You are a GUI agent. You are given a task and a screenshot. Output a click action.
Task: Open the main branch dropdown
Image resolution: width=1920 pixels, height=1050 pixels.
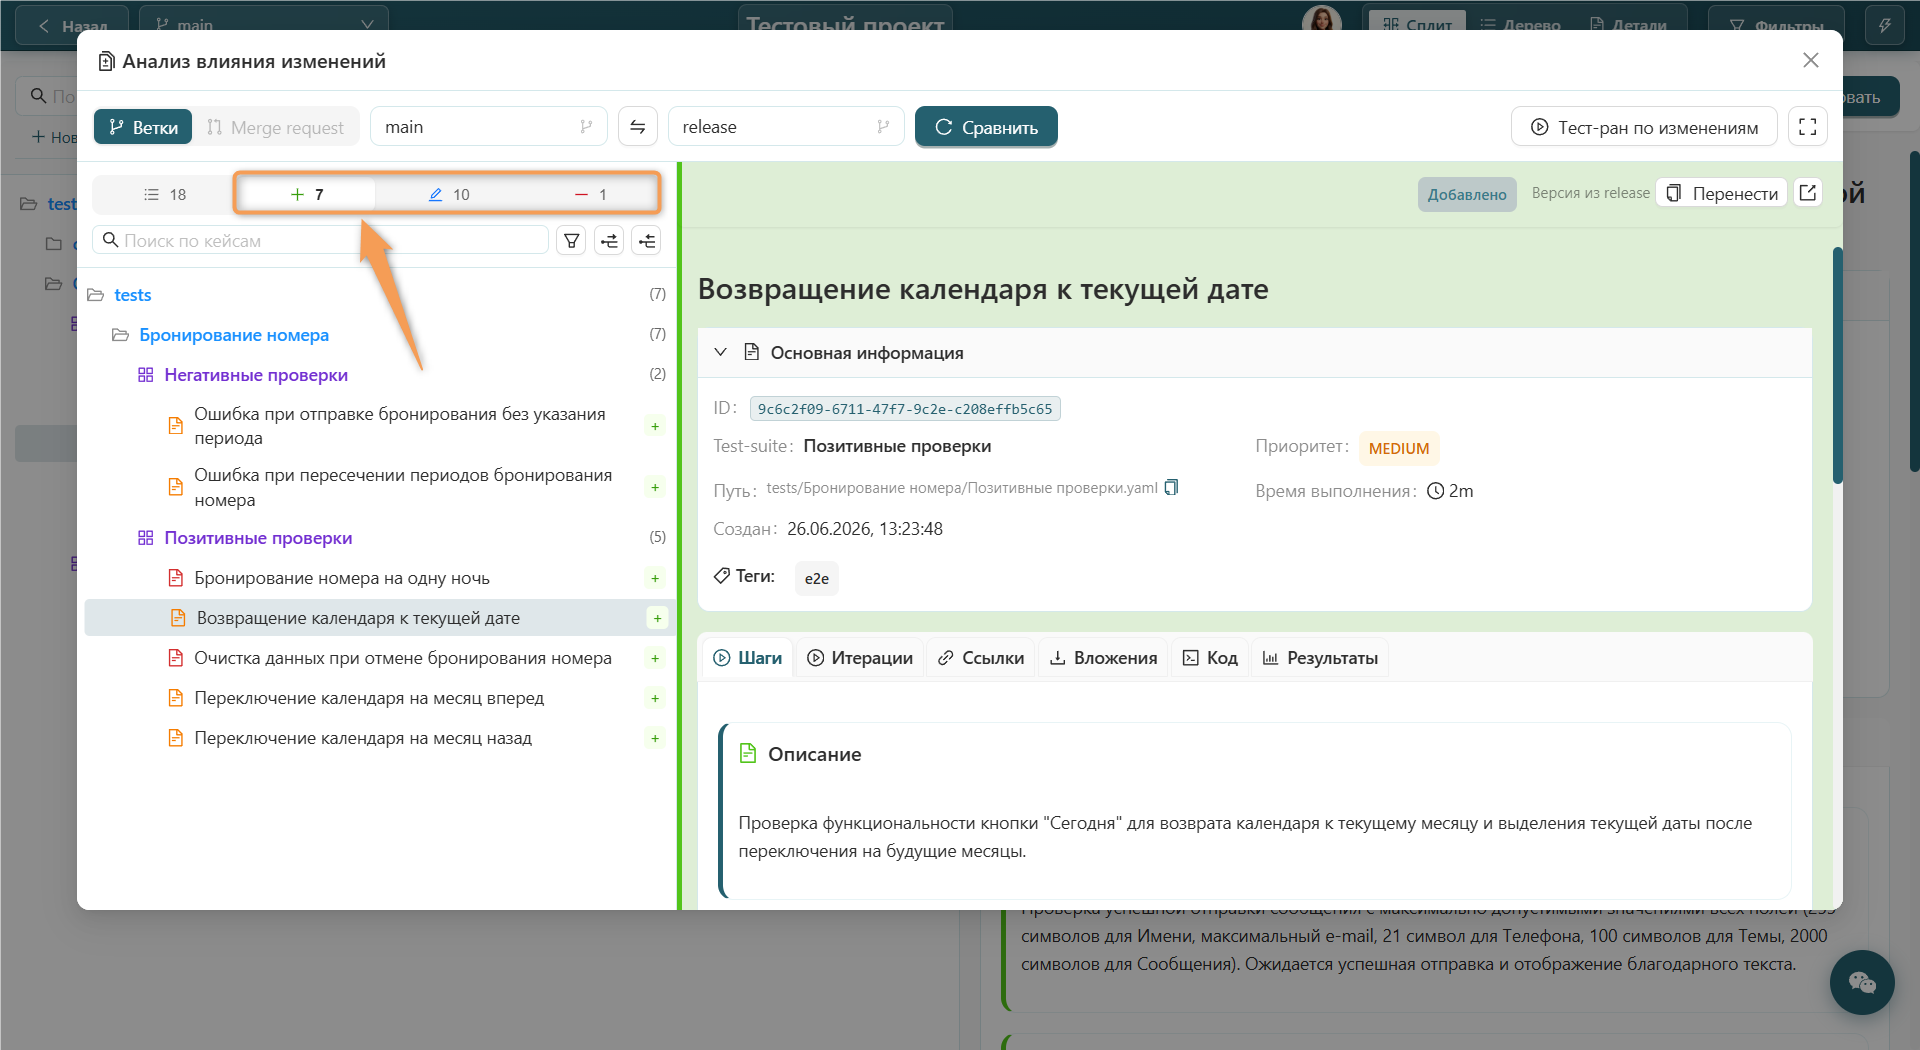click(489, 127)
